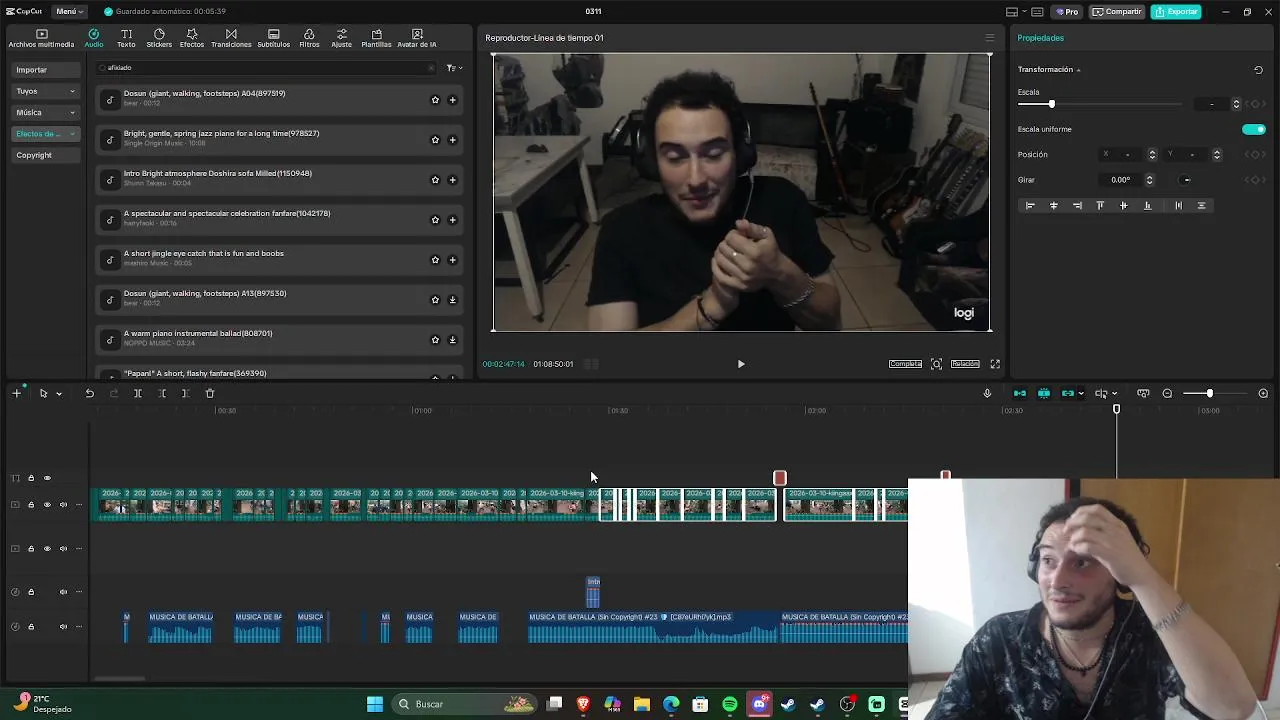The image size is (1280, 720).
Task: Open the Plantillas tab
Action: tap(376, 38)
